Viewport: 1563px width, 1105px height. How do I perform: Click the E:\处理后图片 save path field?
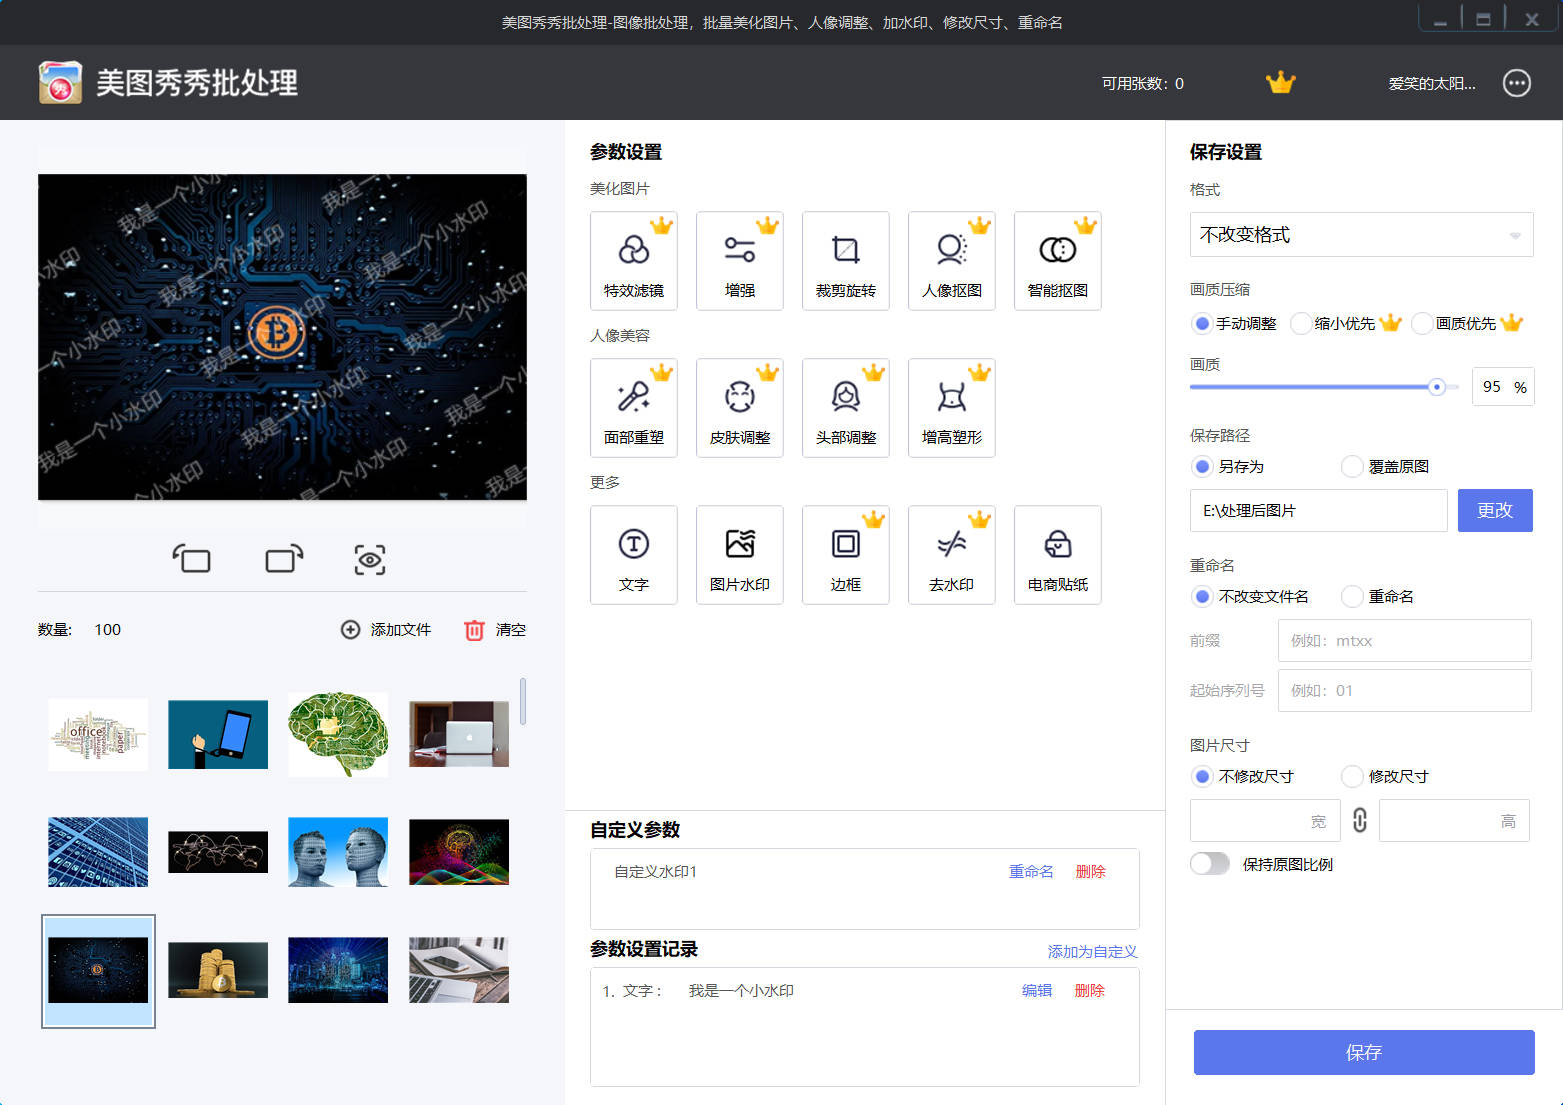pyautogui.click(x=1318, y=511)
